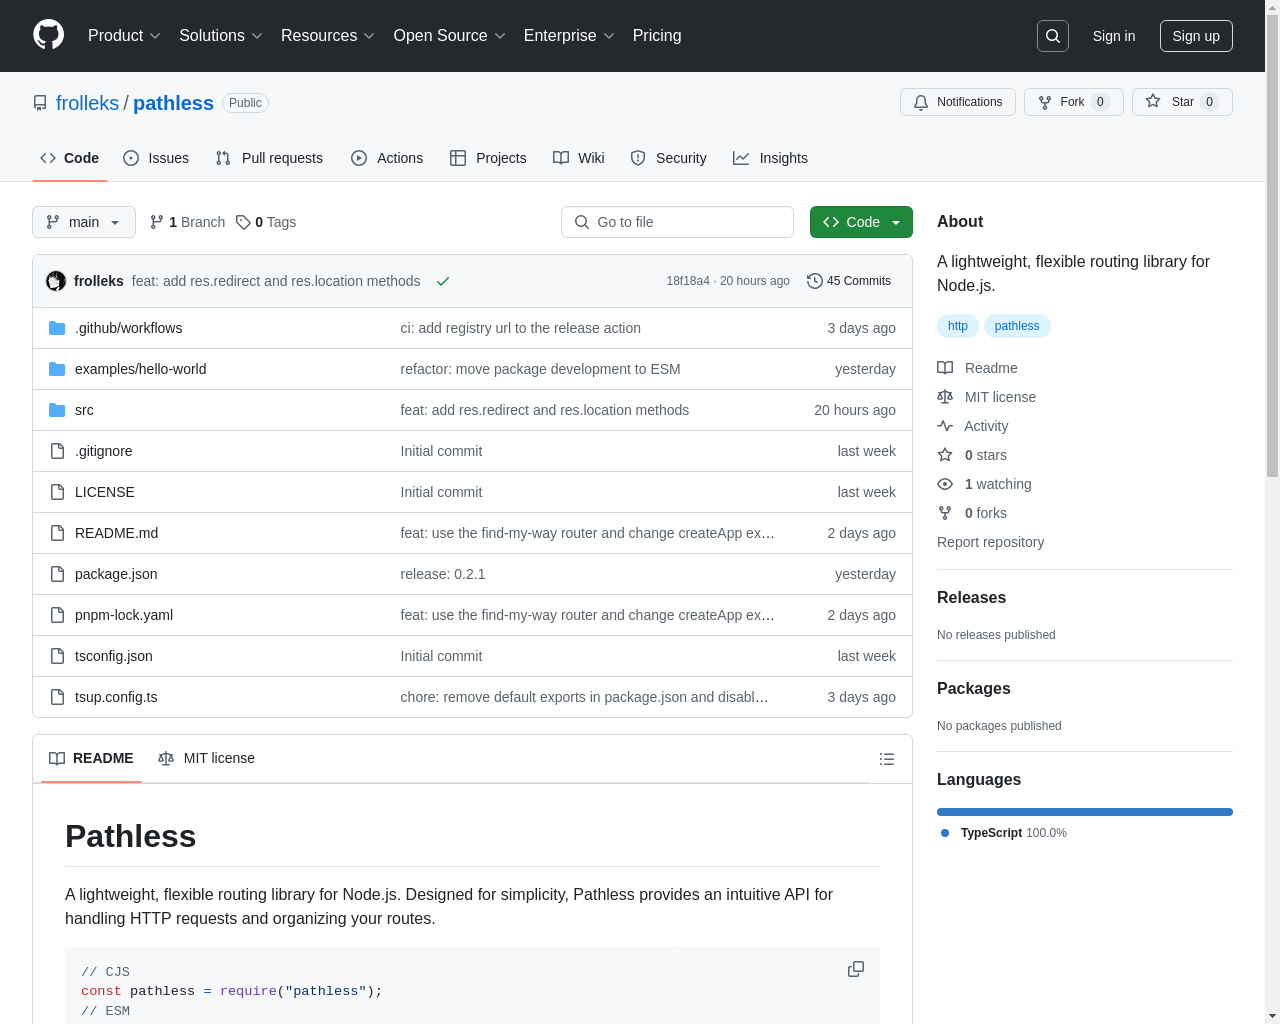Image resolution: width=1280 pixels, height=1024 pixels.
Task: Expand the Solutions menu
Action: pos(221,36)
